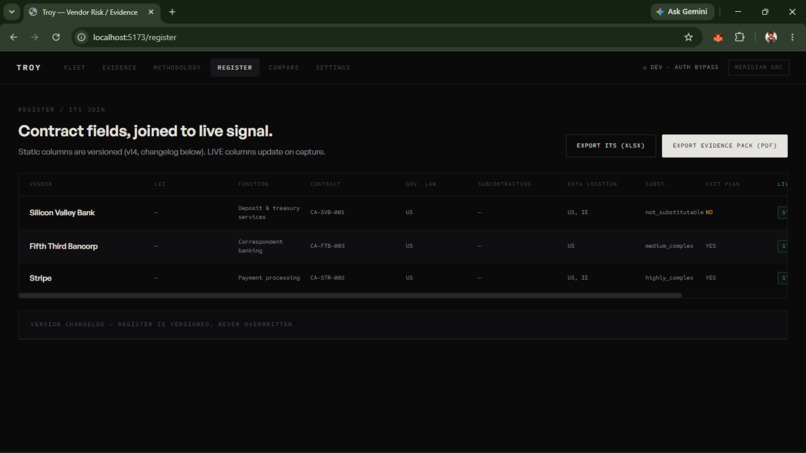Viewport: 806px width, 453px height.
Task: Click the Function column header
Action: [x=253, y=184]
